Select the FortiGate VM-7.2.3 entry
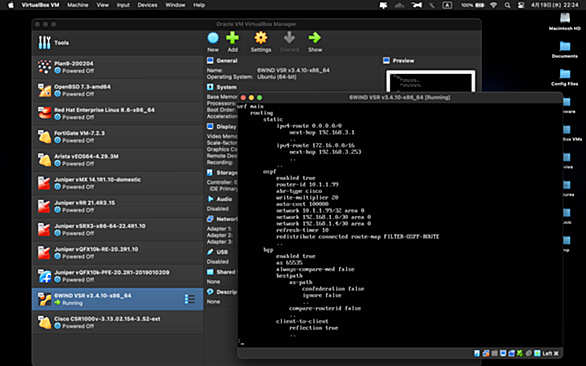This screenshot has width=586, height=366. click(x=118, y=136)
